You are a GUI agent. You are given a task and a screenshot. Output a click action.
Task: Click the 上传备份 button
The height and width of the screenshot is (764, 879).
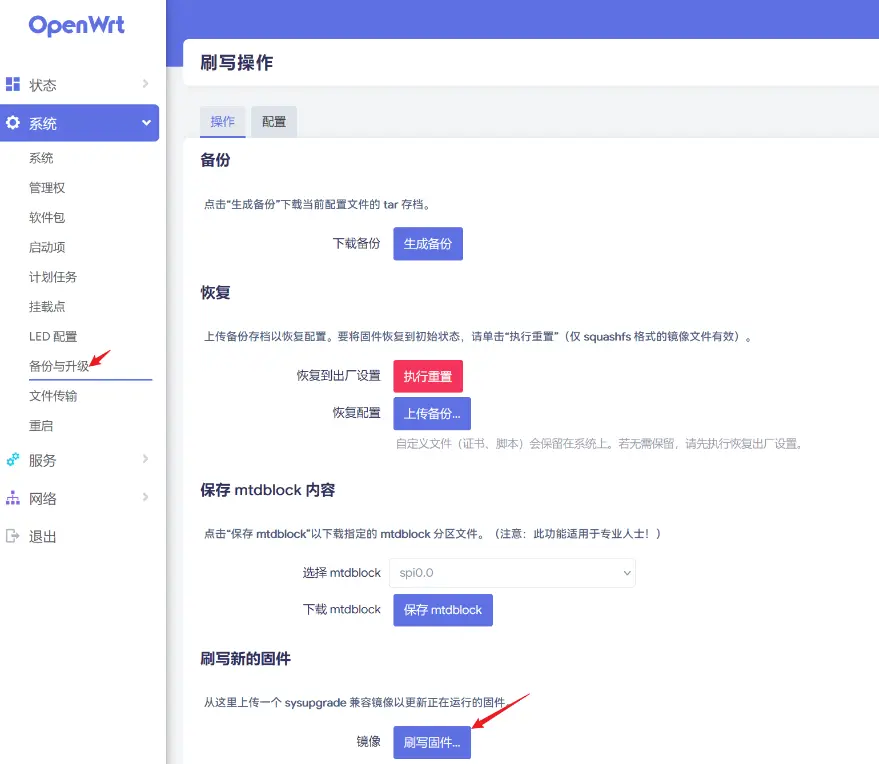(431, 413)
